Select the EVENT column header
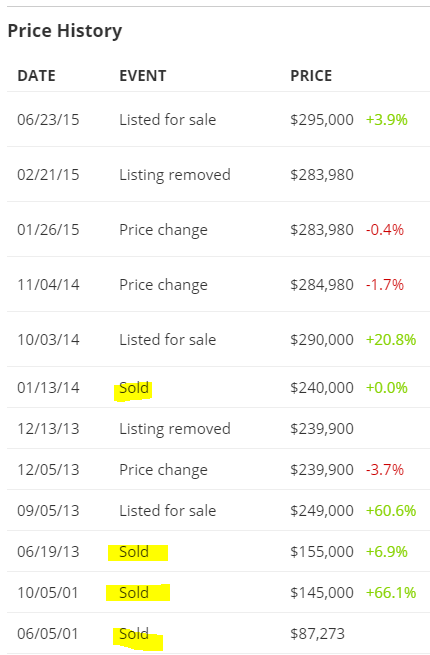Image resolution: width=430 pixels, height=655 pixels. tap(142, 76)
